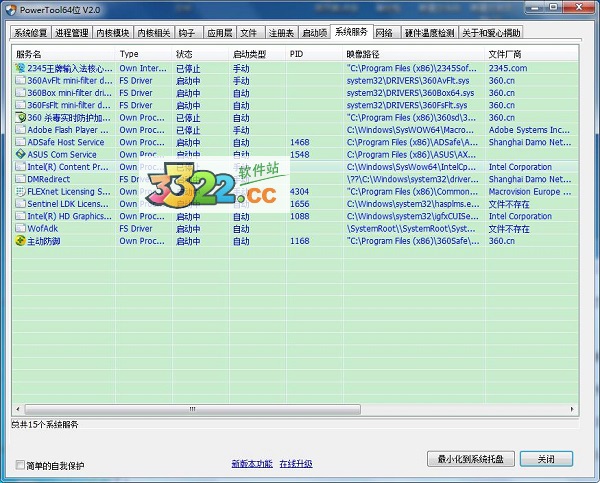This screenshot has height=483, width=600.
Task: Click the ADSafe Host Service icon
Action: click(20, 142)
